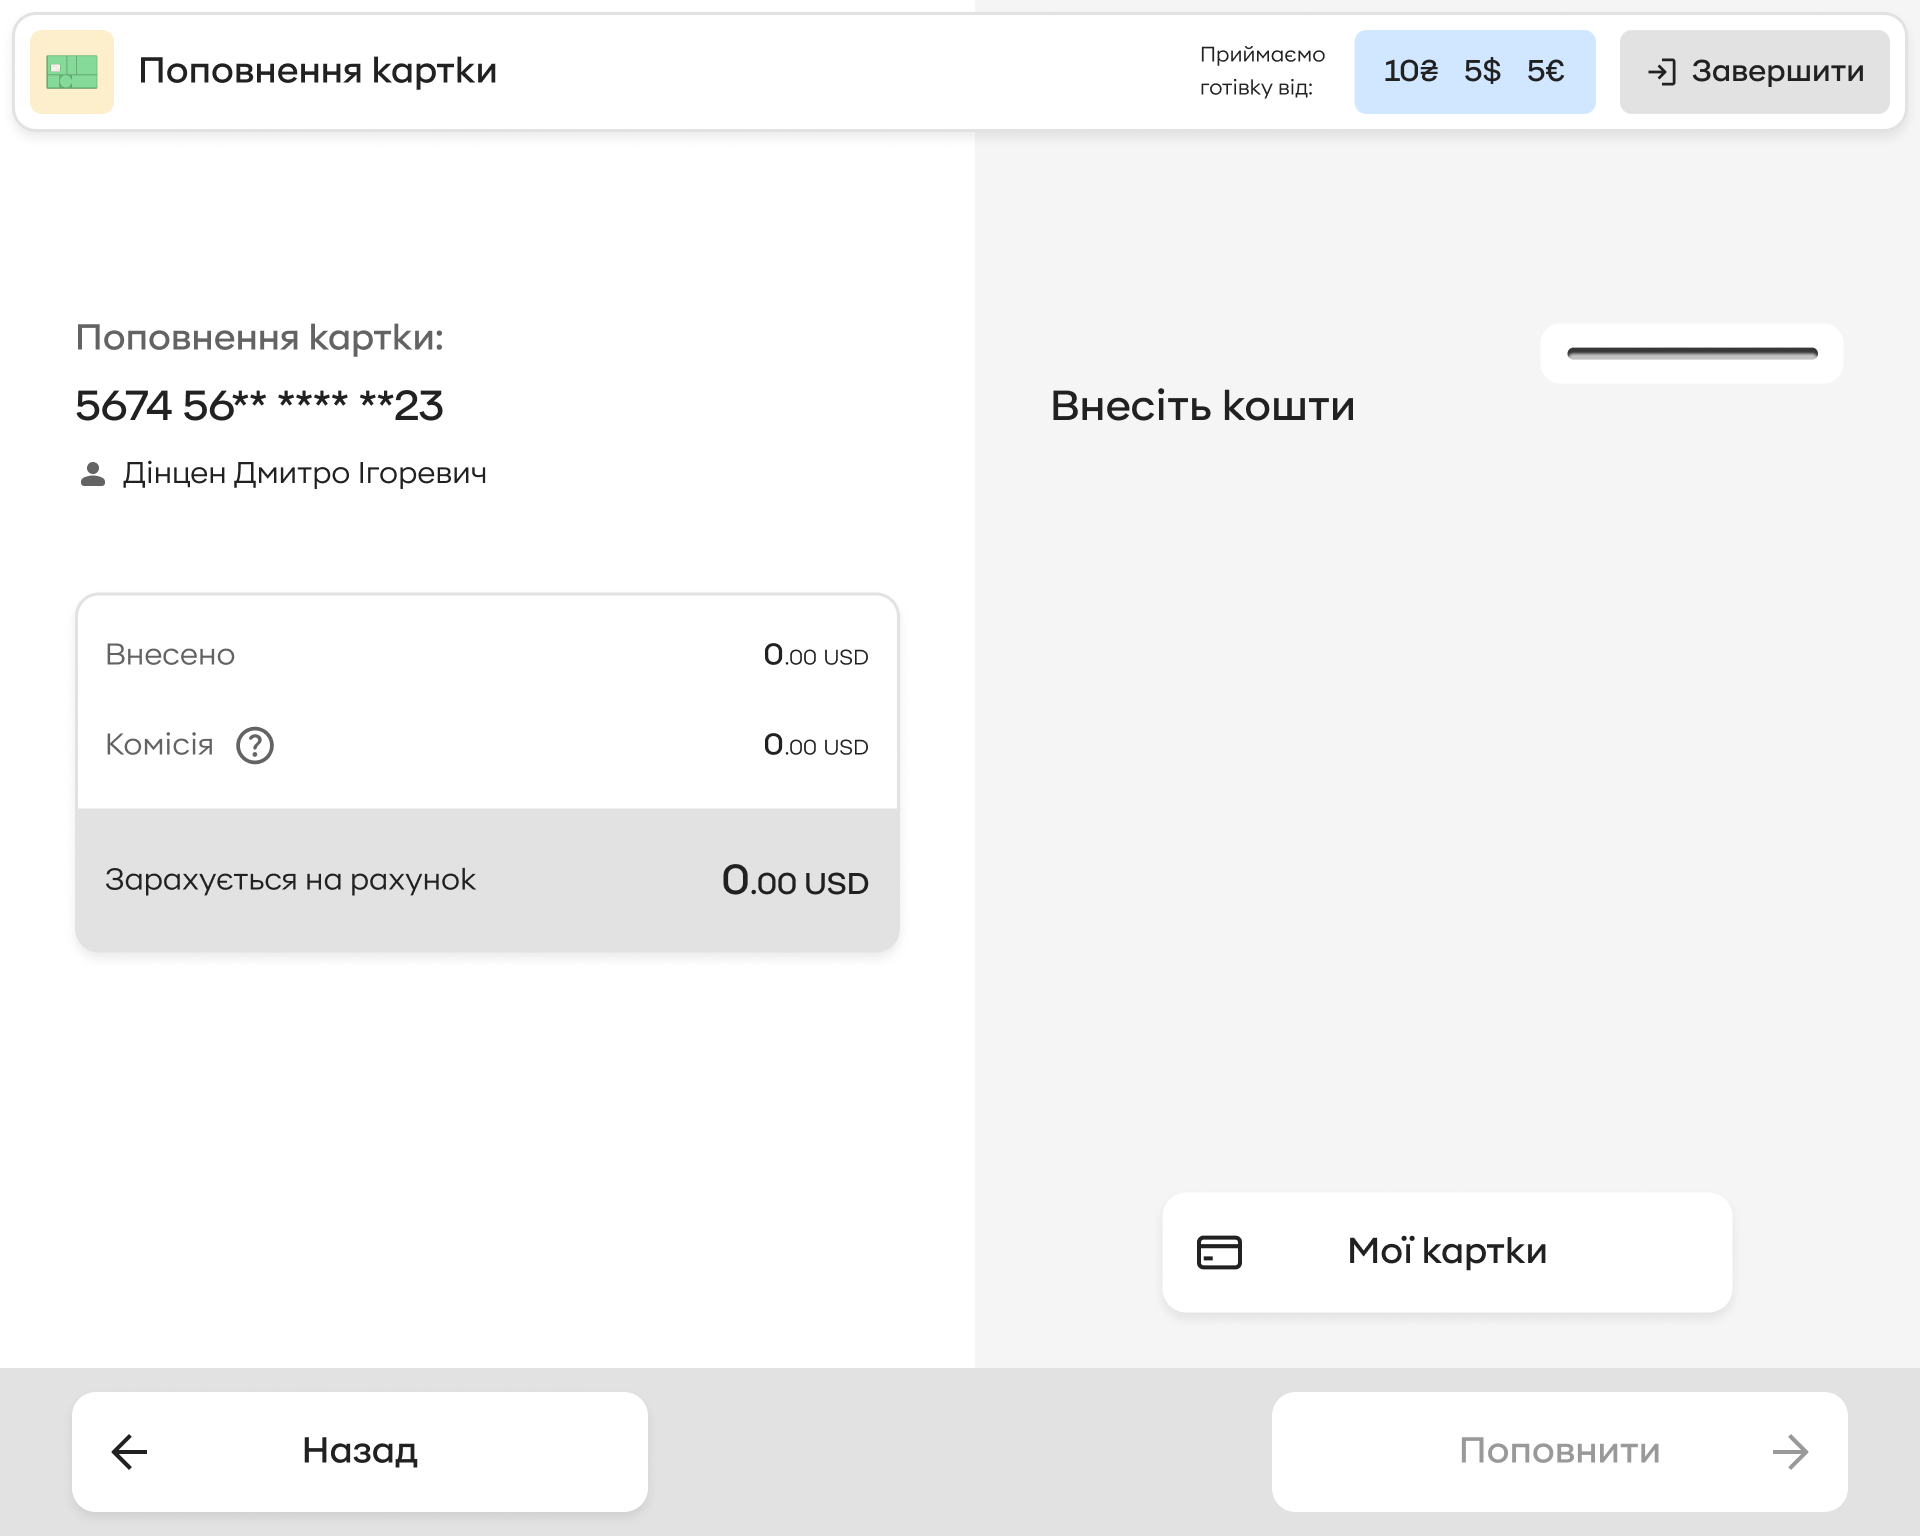This screenshot has width=1920, height=1536.
Task: Click the right arrow in Поповнити button
Action: coord(1790,1452)
